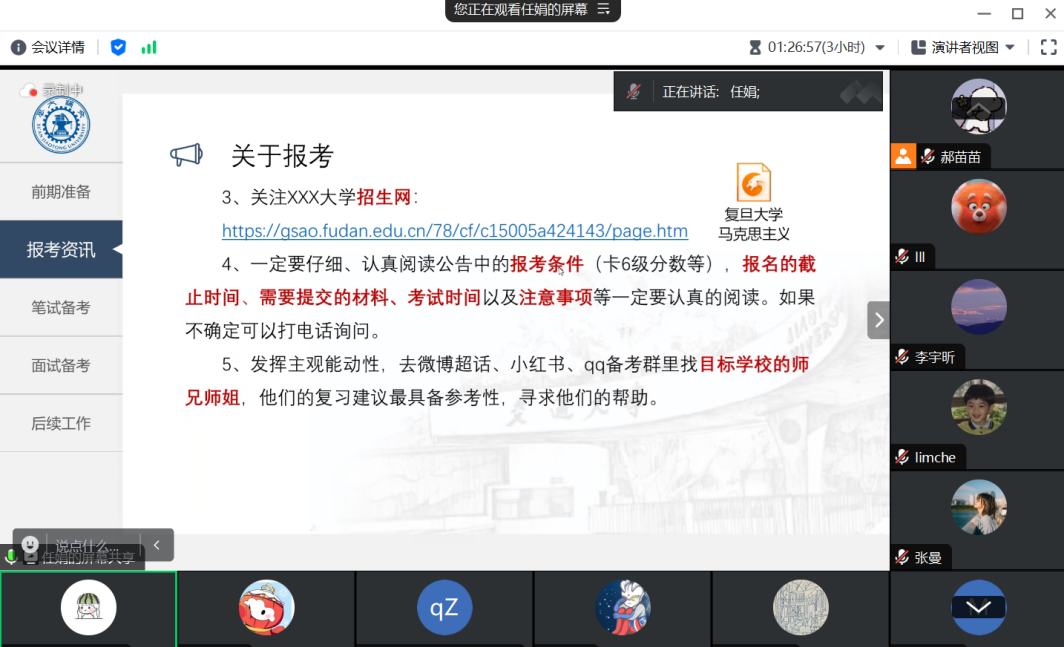
Task: Collapse participant panel with right chevron
Action: [x=878, y=320]
